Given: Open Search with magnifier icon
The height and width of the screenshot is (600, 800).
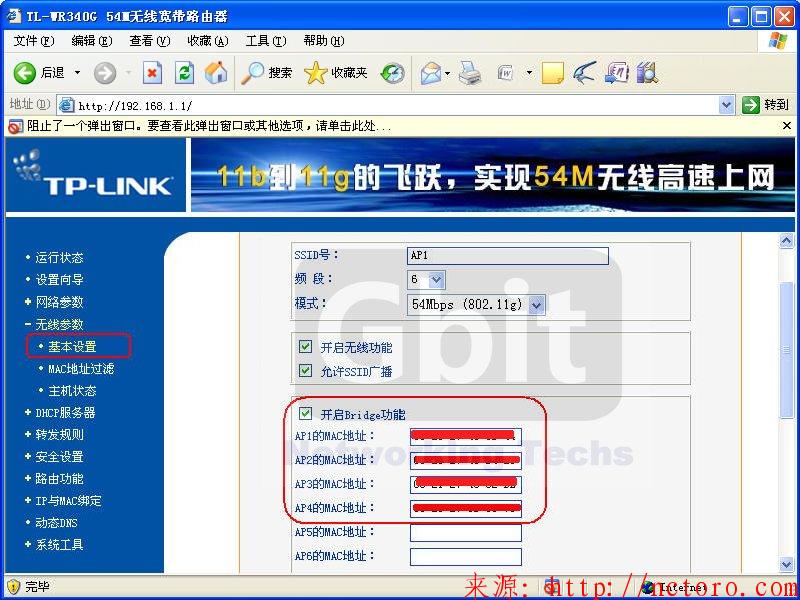Looking at the screenshot, I should coord(252,73).
